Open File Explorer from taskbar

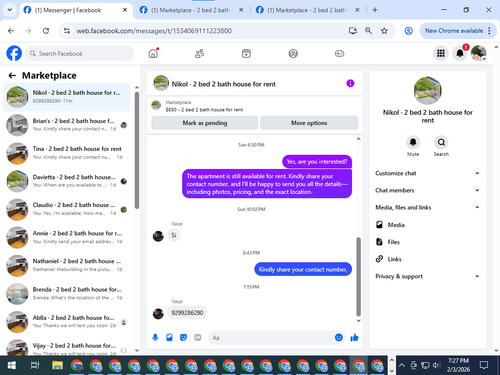57,365
